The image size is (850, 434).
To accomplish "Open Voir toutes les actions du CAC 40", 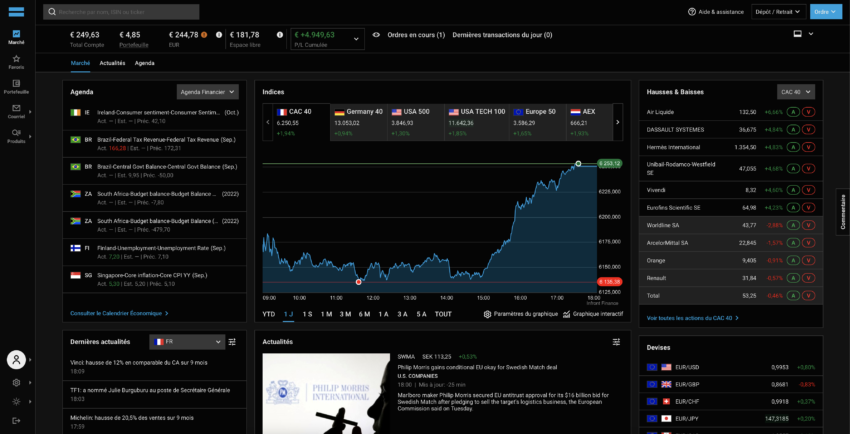I will (x=693, y=318).
